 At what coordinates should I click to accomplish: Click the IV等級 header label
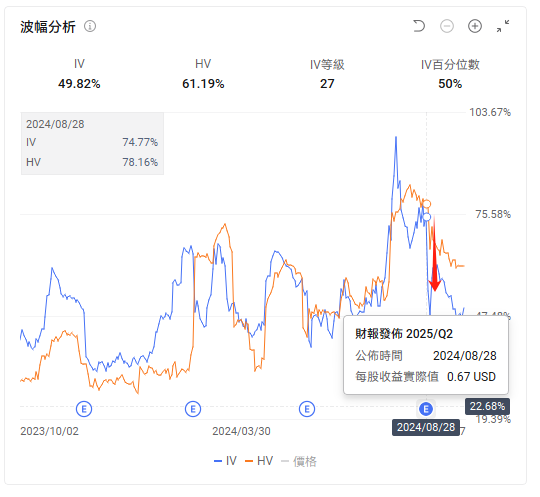click(x=327, y=64)
